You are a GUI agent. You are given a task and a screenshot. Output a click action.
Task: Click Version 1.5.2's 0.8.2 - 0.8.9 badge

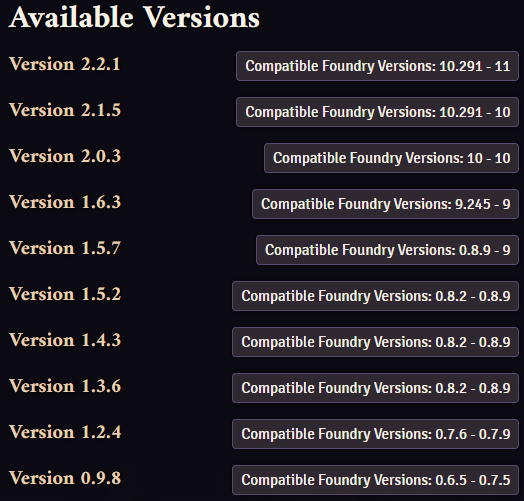[375, 296]
